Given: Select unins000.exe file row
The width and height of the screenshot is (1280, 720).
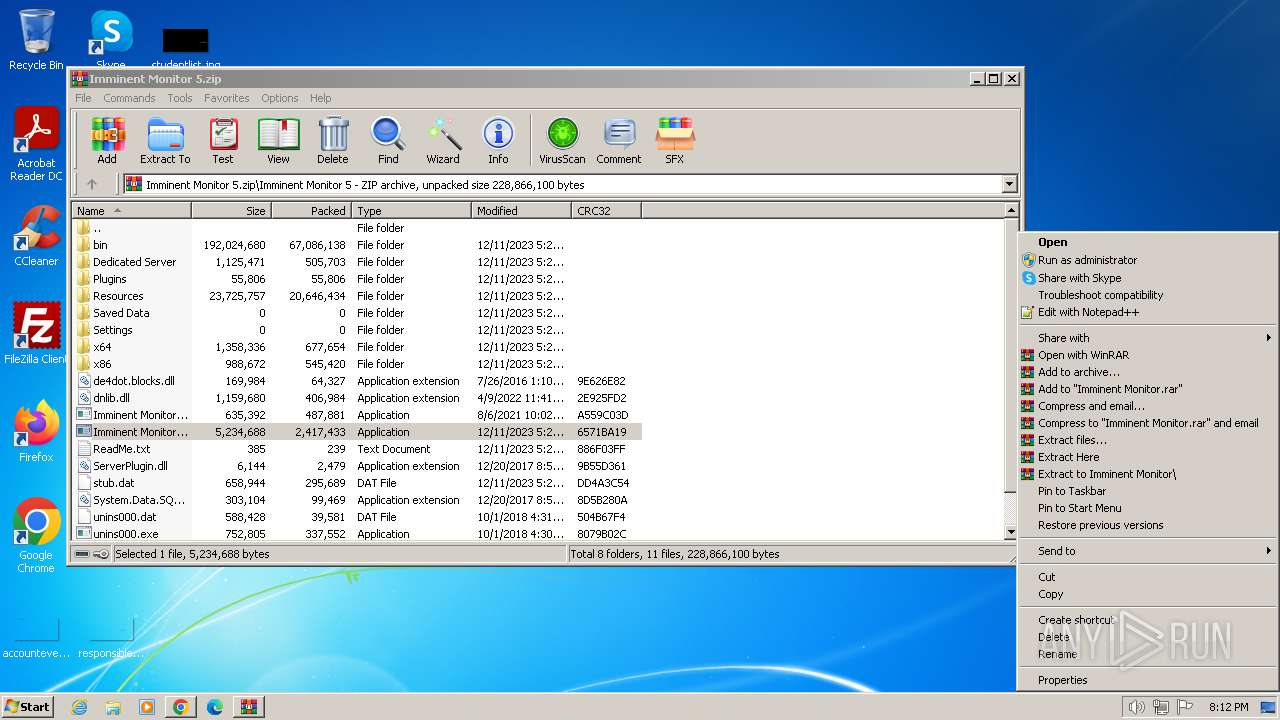Looking at the screenshot, I should (357, 534).
